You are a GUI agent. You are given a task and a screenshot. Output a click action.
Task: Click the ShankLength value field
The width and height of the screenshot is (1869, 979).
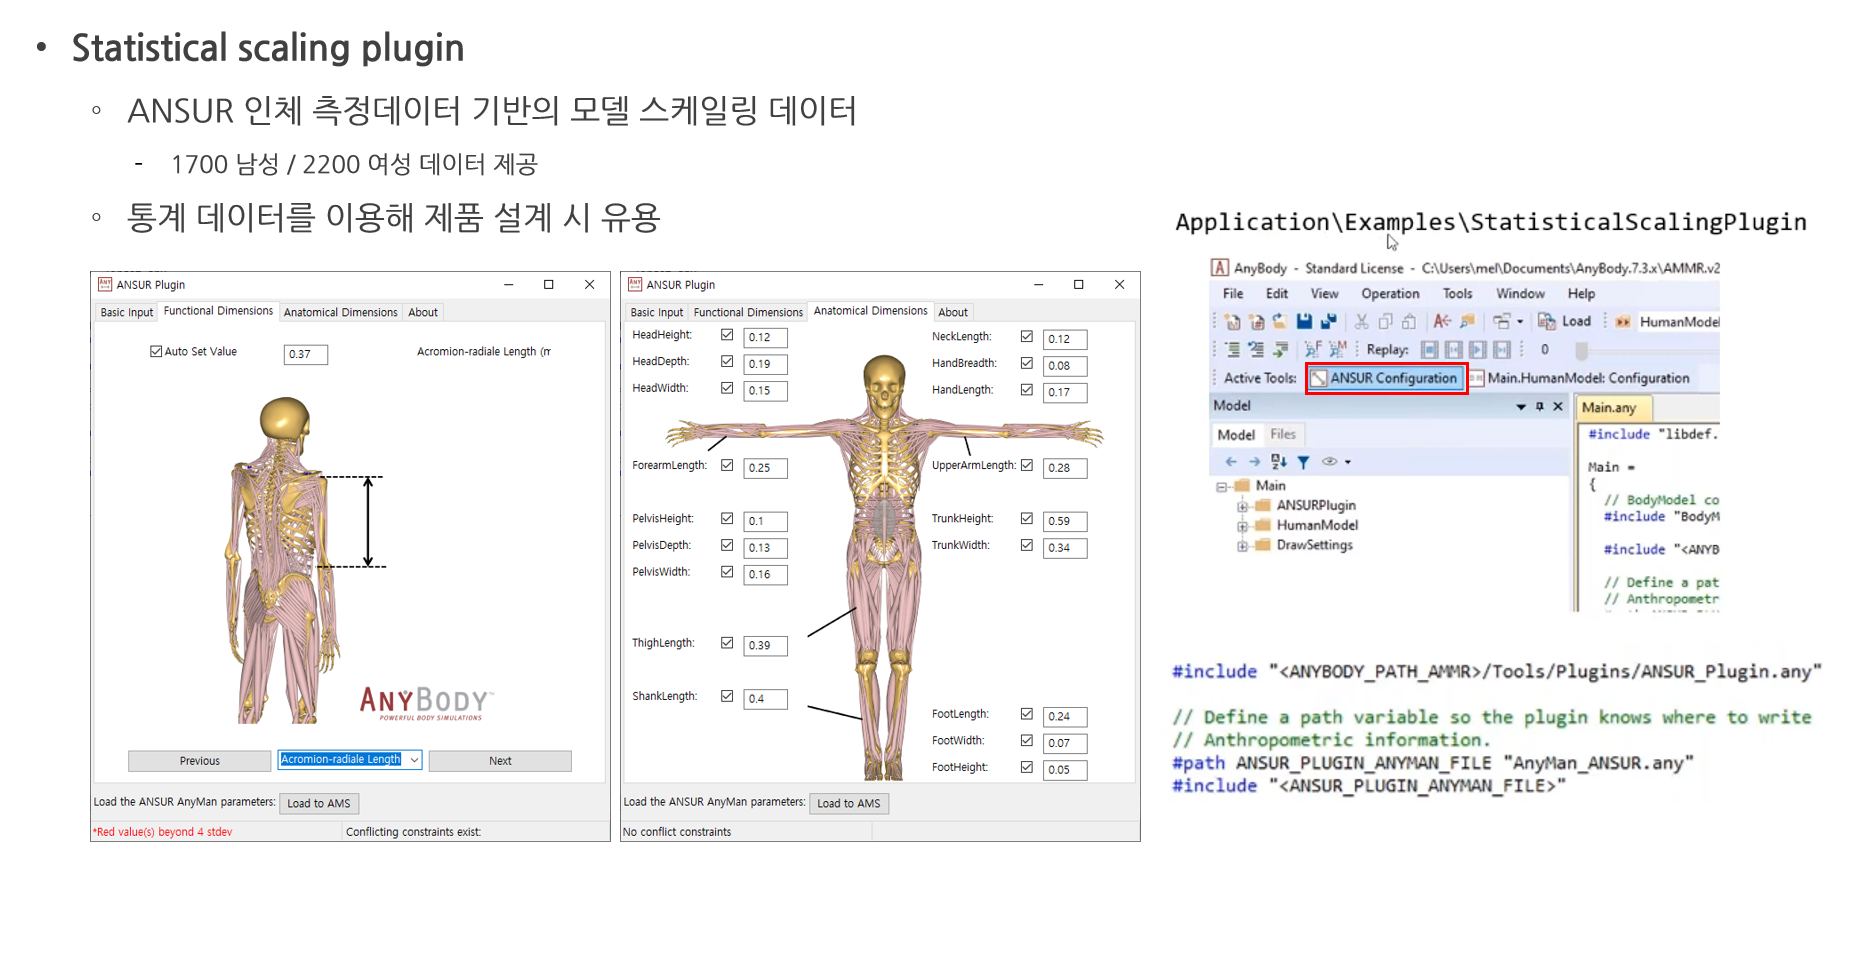click(x=766, y=699)
